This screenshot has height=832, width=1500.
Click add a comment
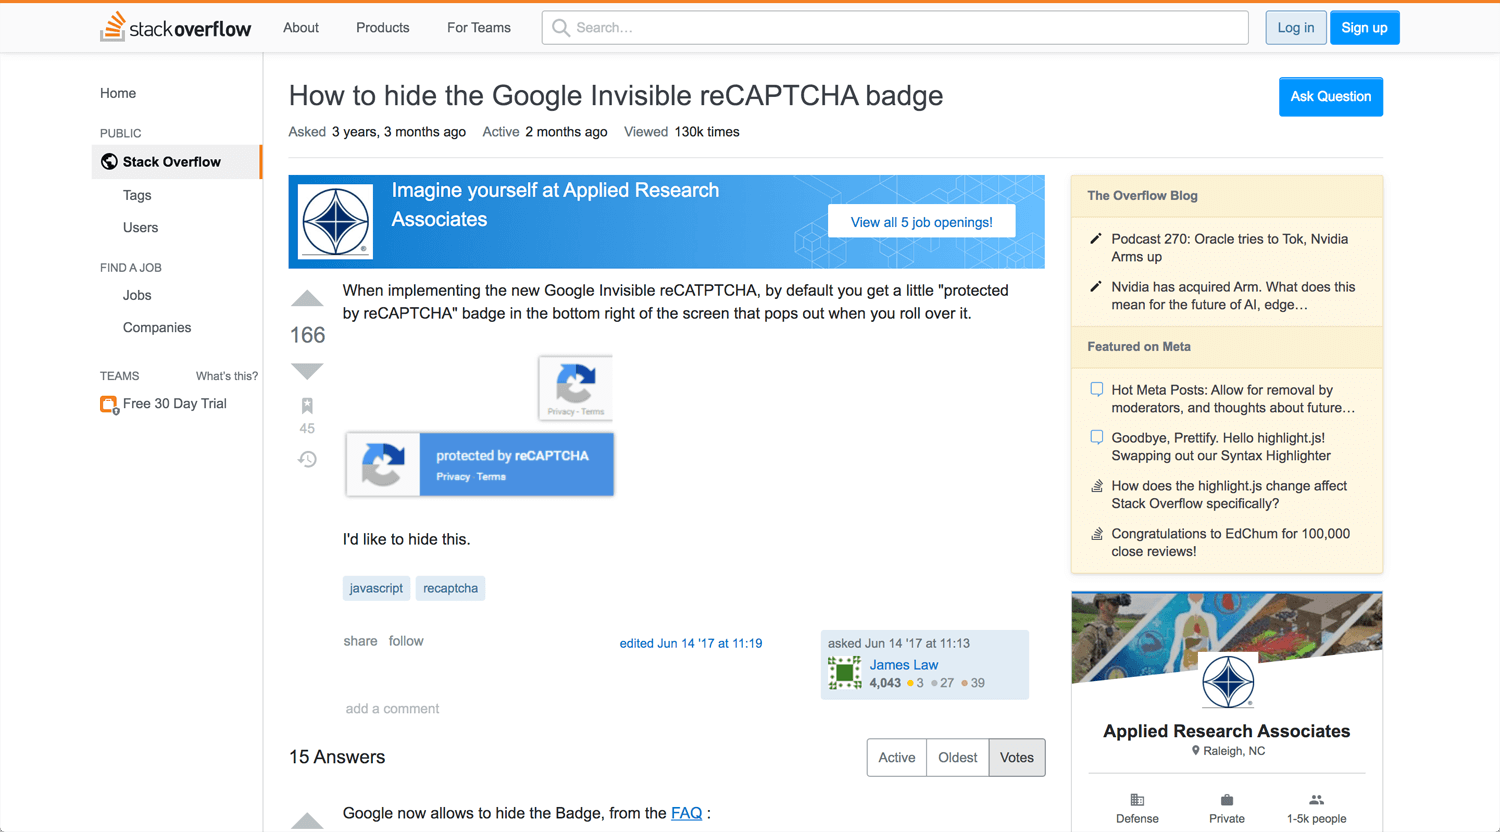click(x=392, y=709)
